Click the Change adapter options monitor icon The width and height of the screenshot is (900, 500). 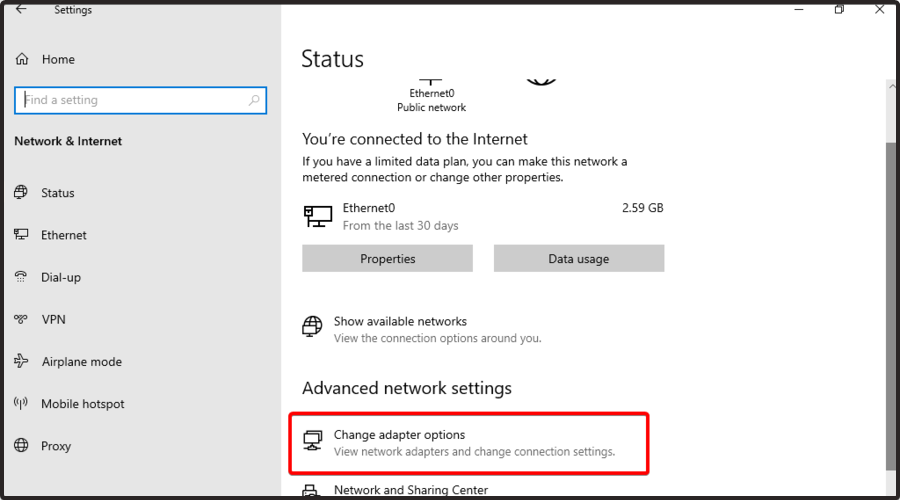(x=313, y=441)
